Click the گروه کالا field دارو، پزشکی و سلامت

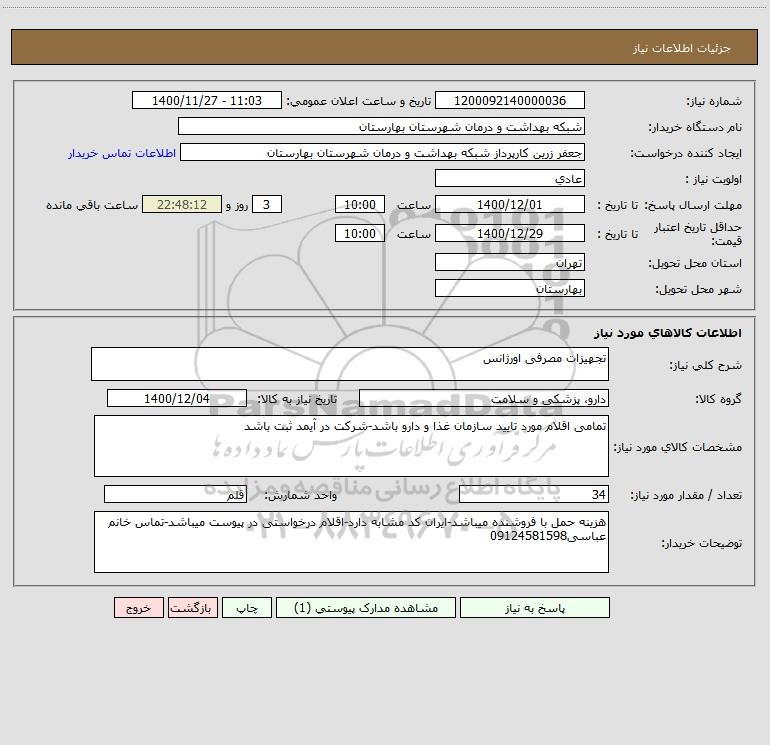click(x=484, y=399)
